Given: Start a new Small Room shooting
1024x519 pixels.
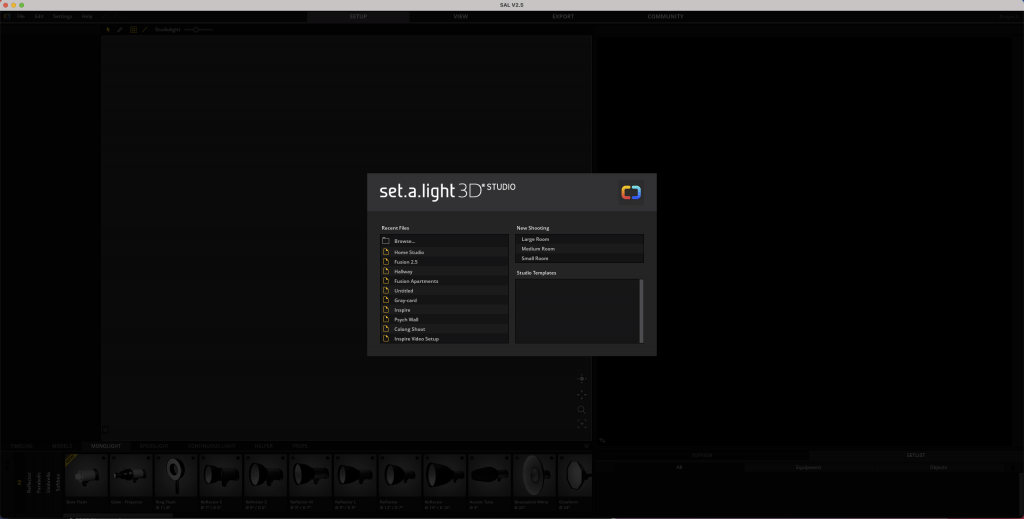Looking at the screenshot, I should [x=579, y=259].
